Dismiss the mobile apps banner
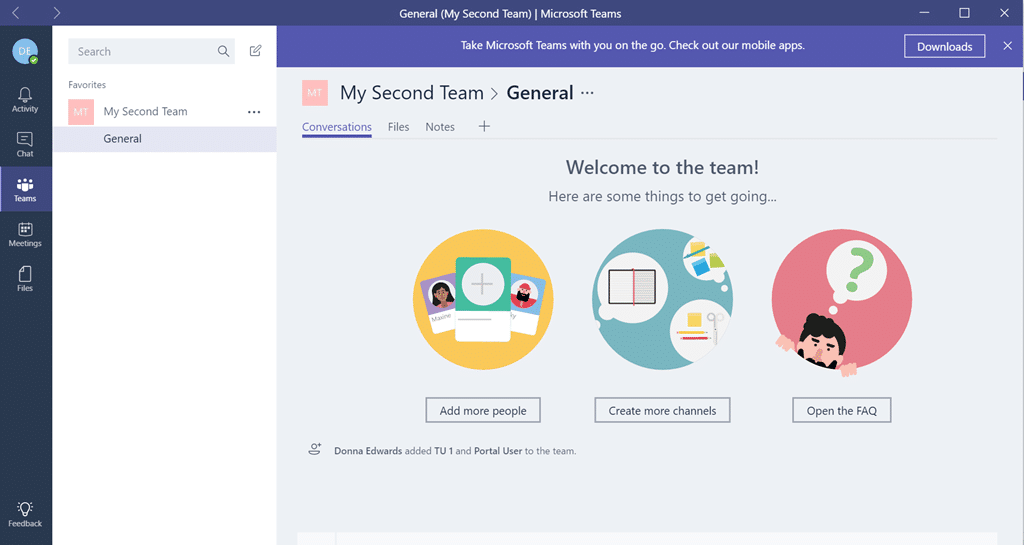Screen dimensions: 1024x545 (x=1008, y=46)
